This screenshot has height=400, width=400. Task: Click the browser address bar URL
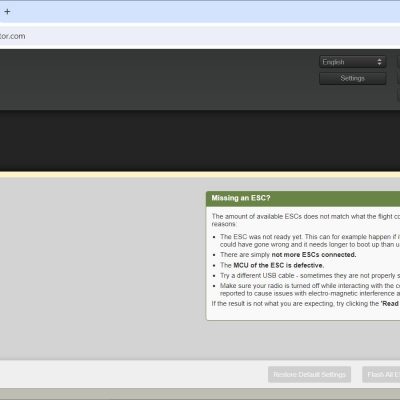point(12,36)
